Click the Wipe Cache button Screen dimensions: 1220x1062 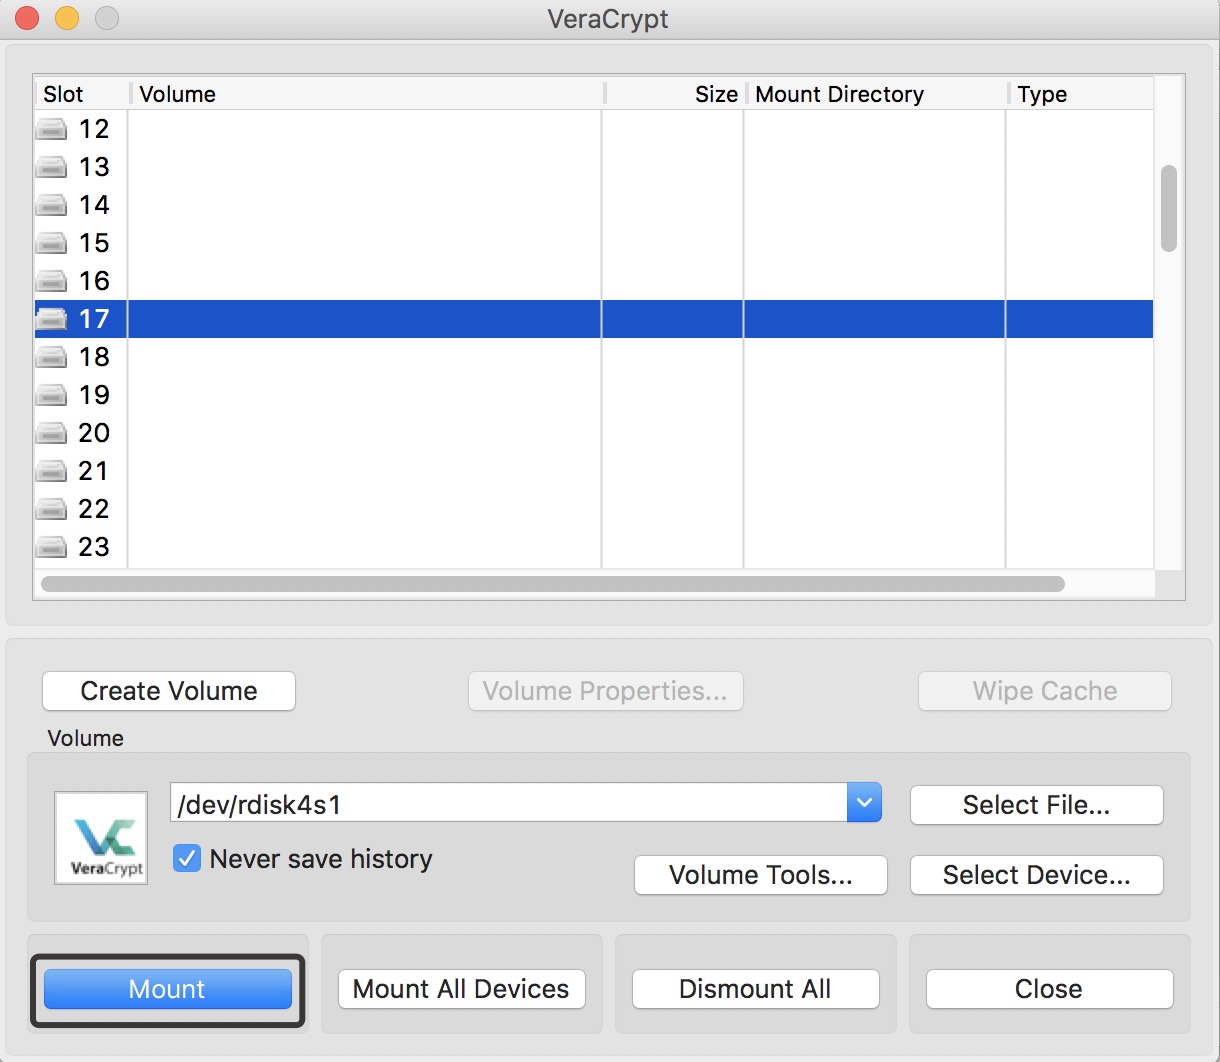[x=1045, y=691]
